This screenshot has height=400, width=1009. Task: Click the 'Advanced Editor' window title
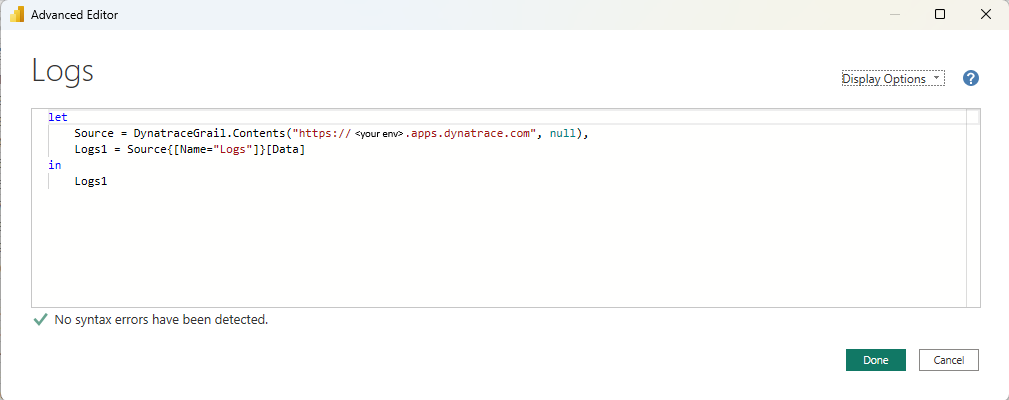(75, 14)
